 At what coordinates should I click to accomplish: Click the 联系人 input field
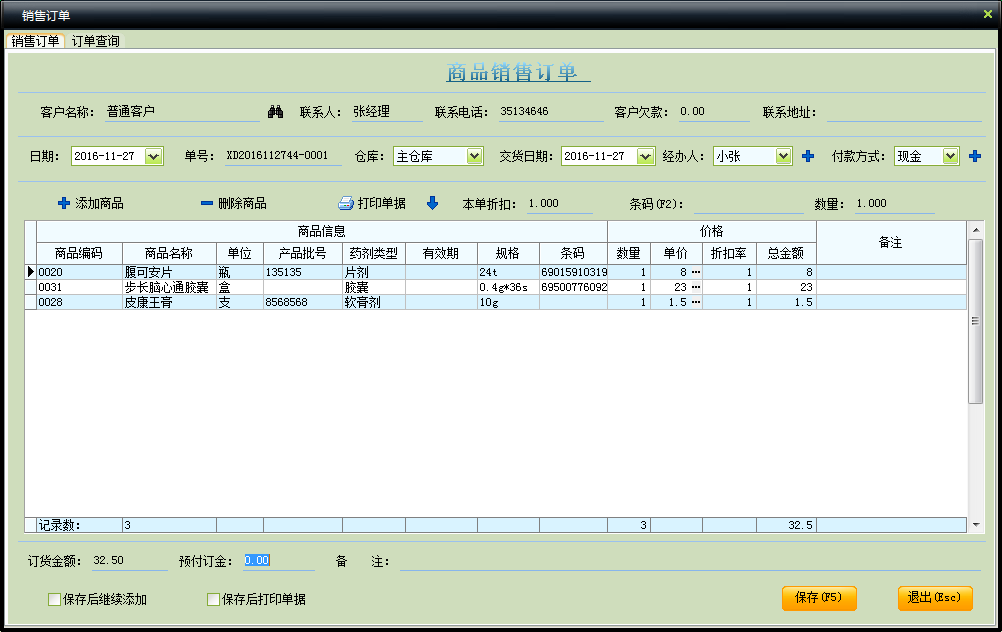coord(387,112)
